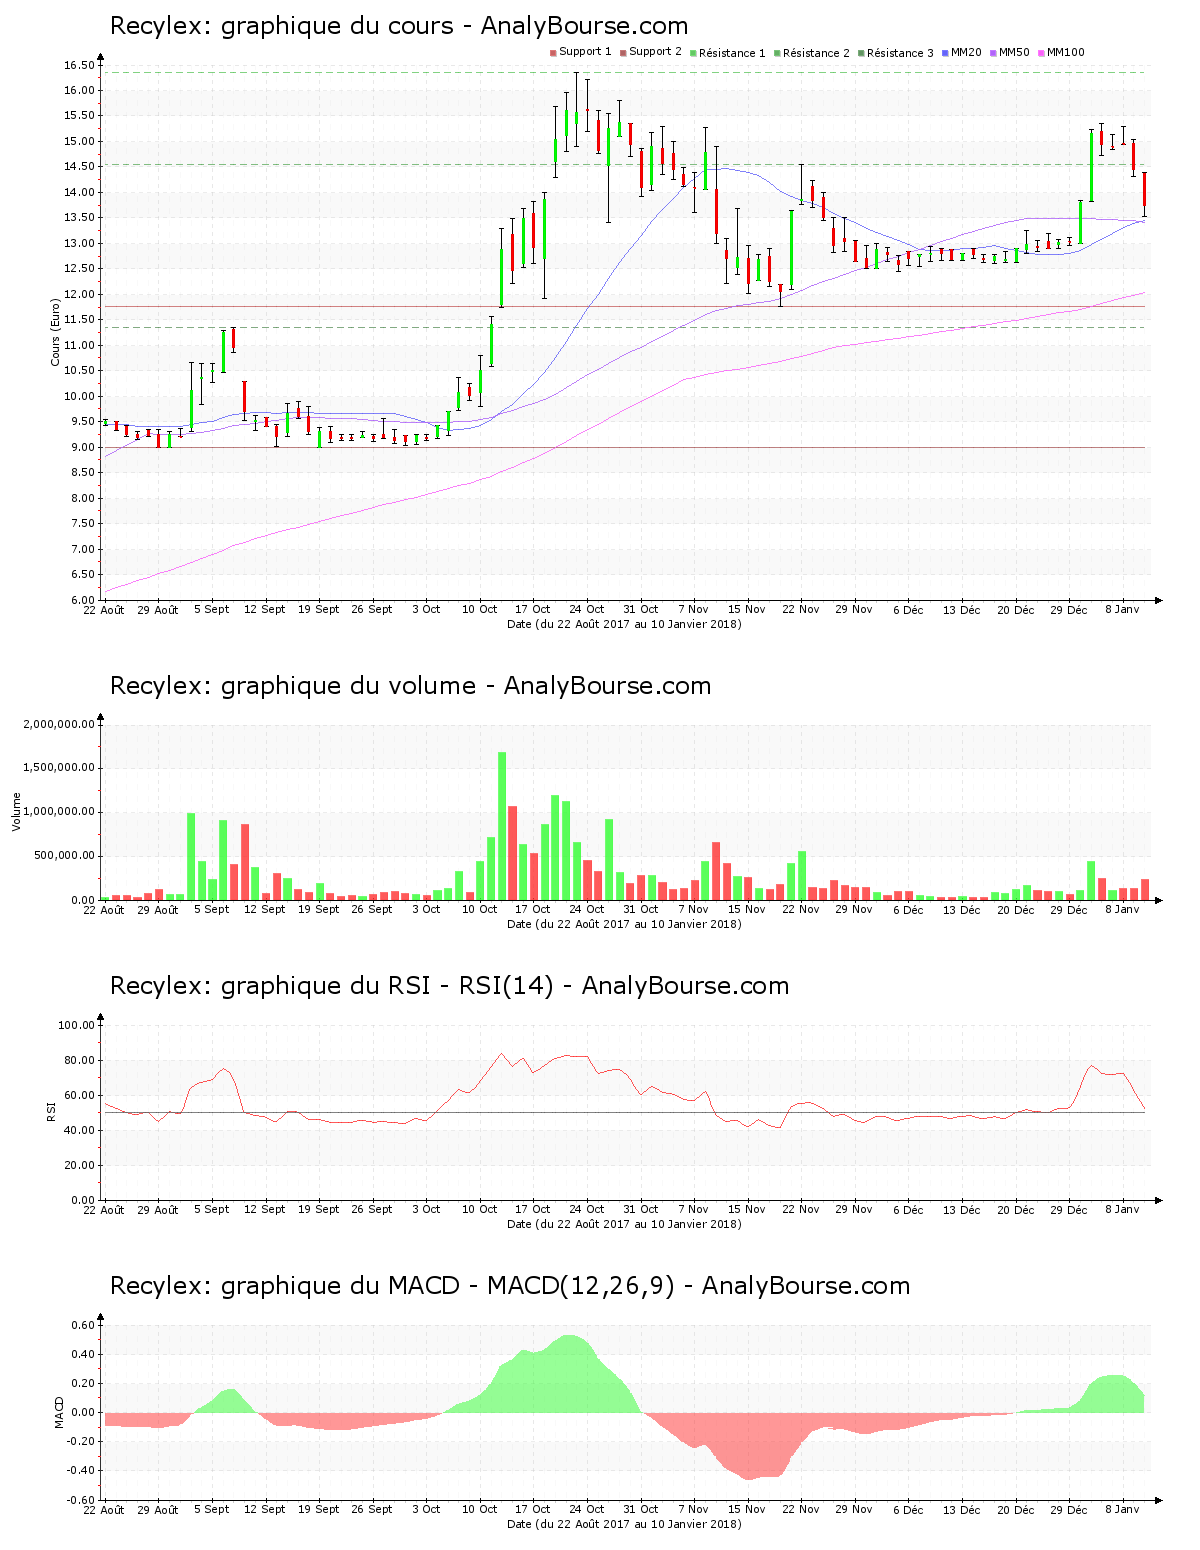Click the date range caption under price chart
The height and width of the screenshot is (1550, 1200).
click(x=624, y=624)
